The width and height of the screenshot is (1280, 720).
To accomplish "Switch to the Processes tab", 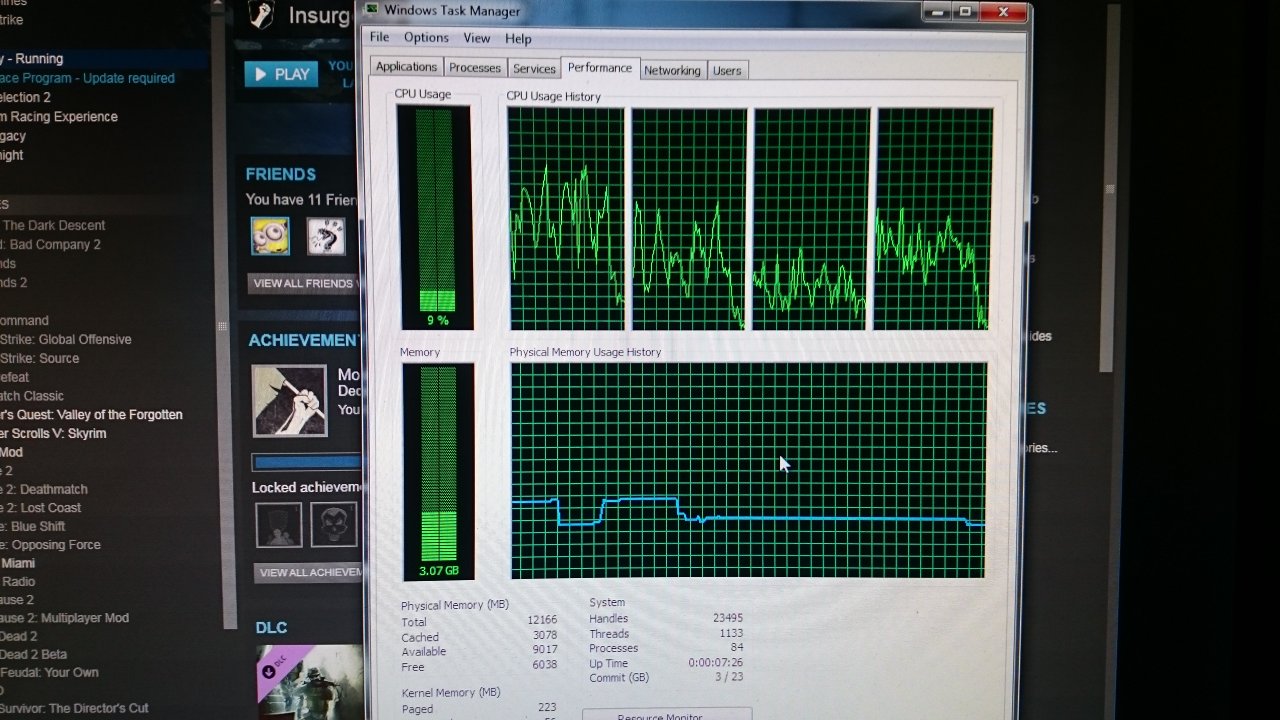I will point(475,68).
